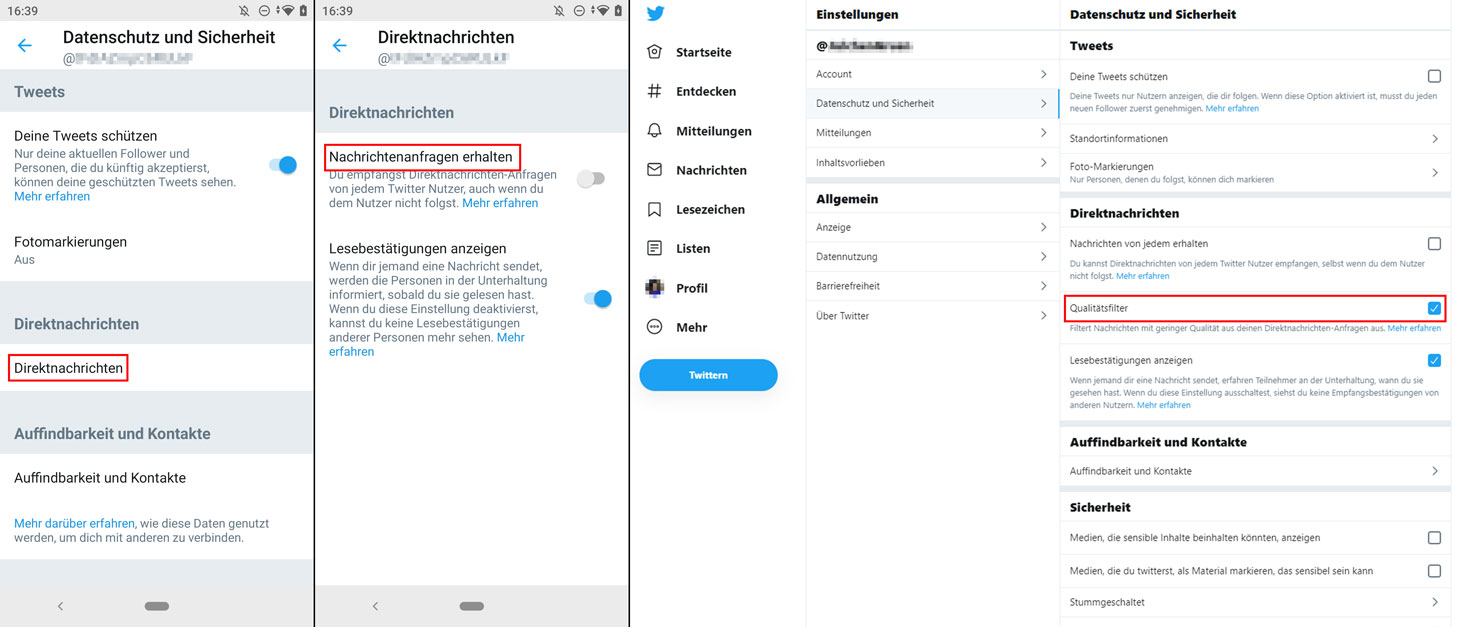Expand Foto-Markierungen settings chevron

[x=1435, y=172]
